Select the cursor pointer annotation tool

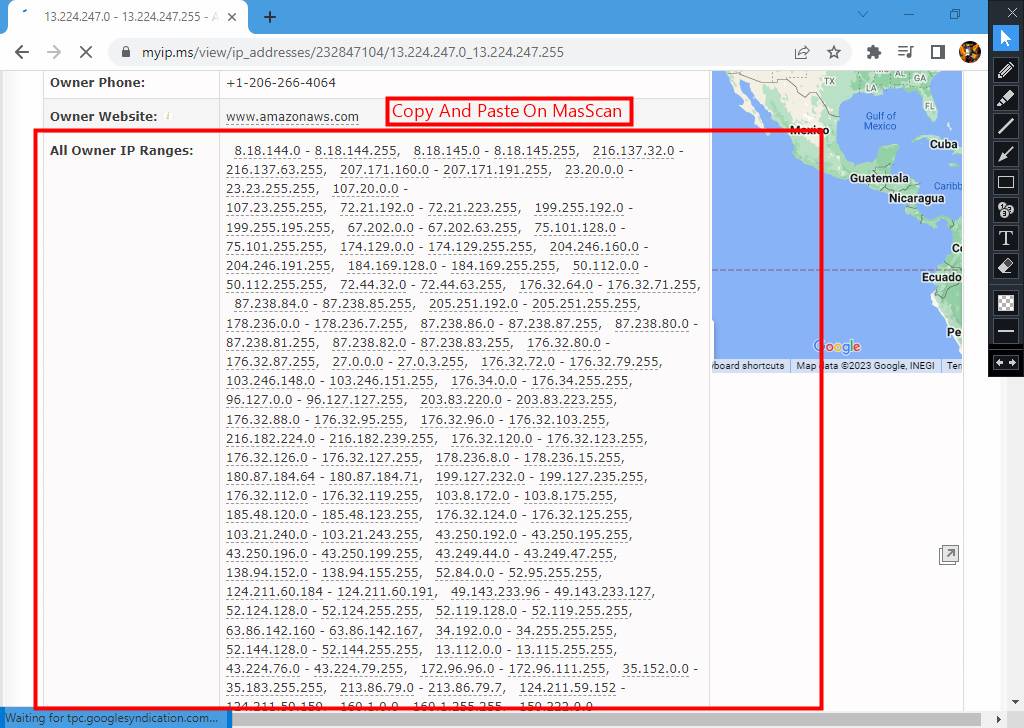pyautogui.click(x=1006, y=39)
